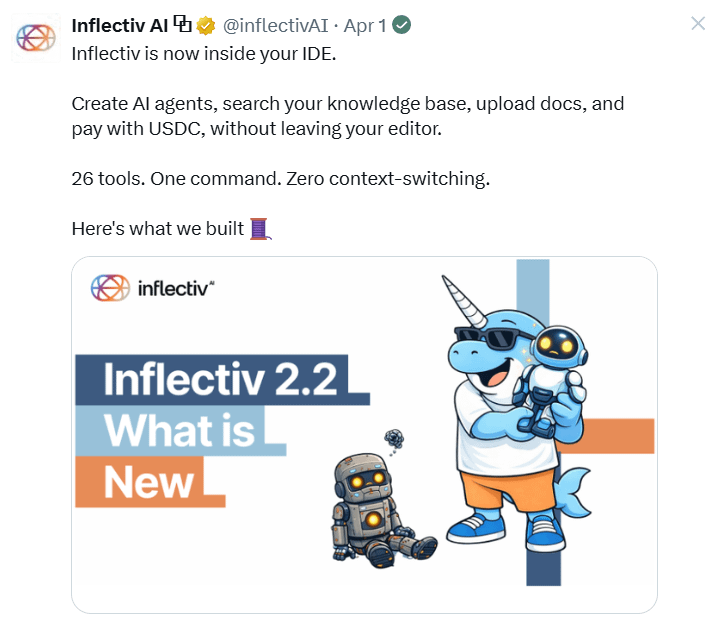Click the thought cloud above the sitting robot
715x617 pixels.
[394, 441]
